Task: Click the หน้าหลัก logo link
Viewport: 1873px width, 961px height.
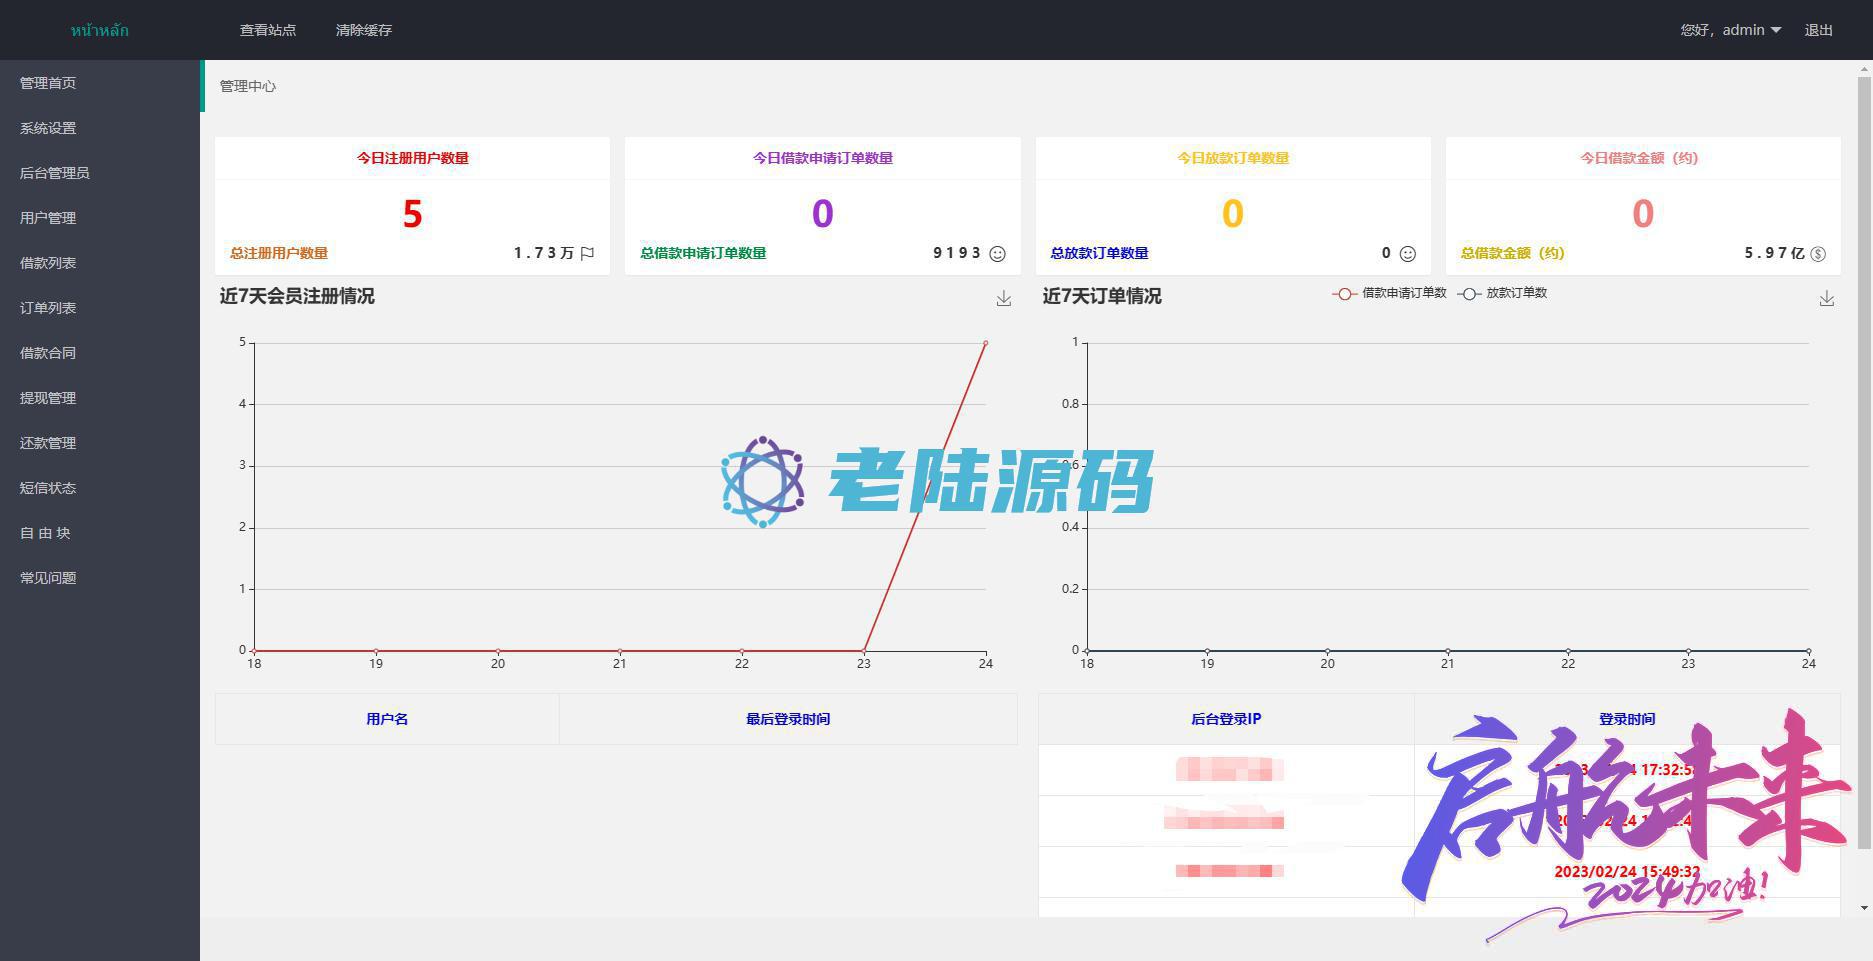Action: pyautogui.click(x=100, y=30)
